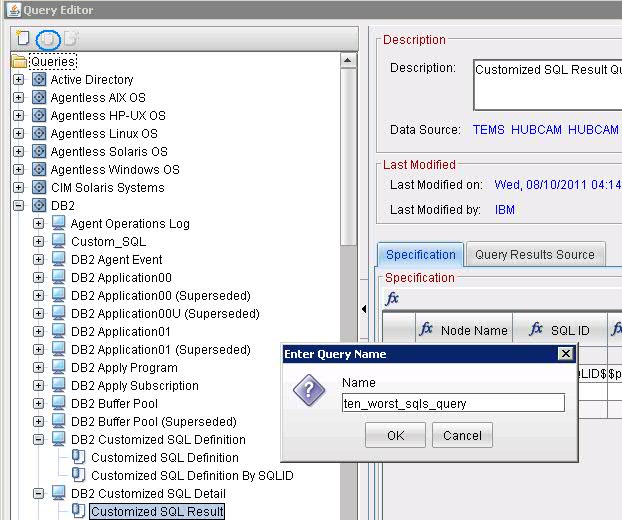Click the Java icon in Query Editor title bar
This screenshot has height=520, width=622.
pyautogui.click(x=14, y=10)
